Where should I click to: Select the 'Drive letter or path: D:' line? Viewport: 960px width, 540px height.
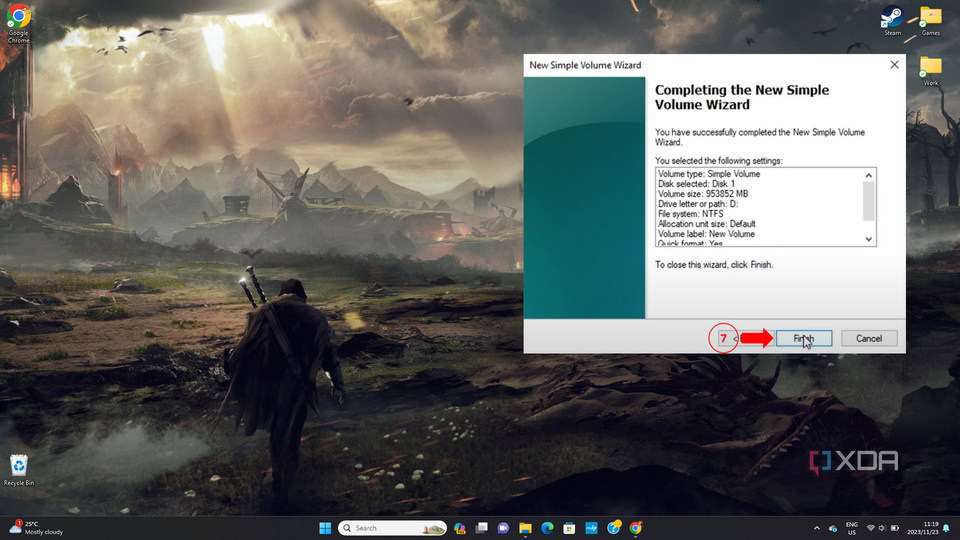click(x=698, y=204)
